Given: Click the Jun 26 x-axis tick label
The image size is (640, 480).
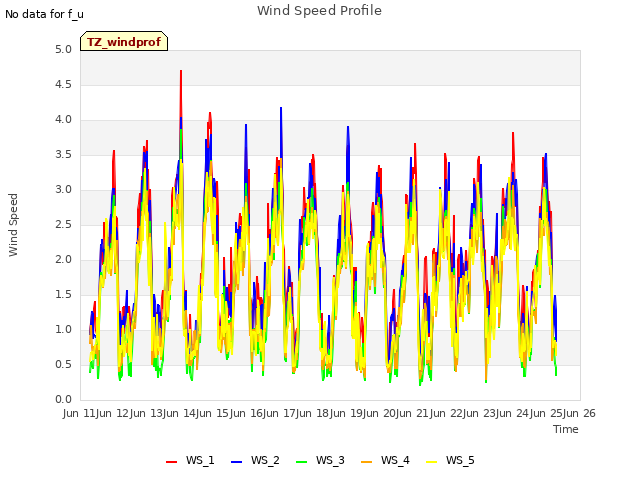Looking at the screenshot, I should (580, 413).
